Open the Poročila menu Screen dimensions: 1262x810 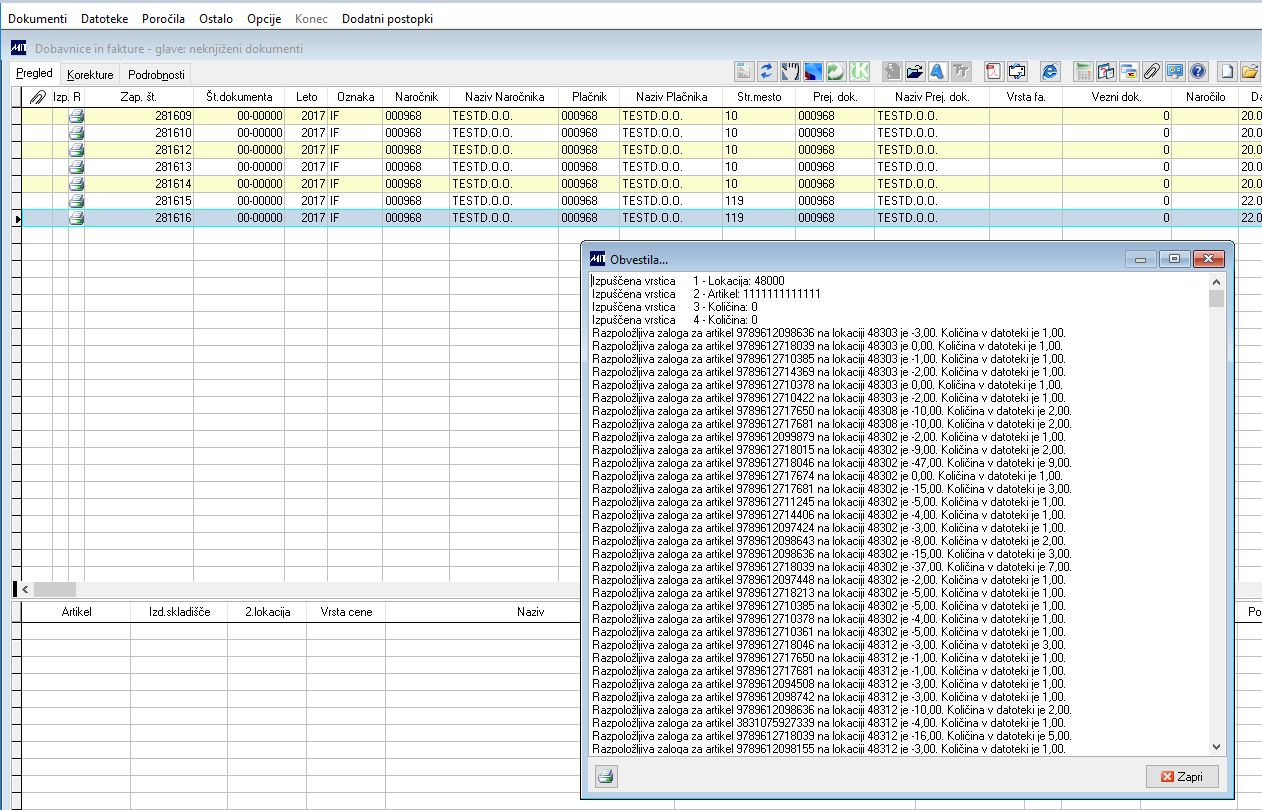163,19
